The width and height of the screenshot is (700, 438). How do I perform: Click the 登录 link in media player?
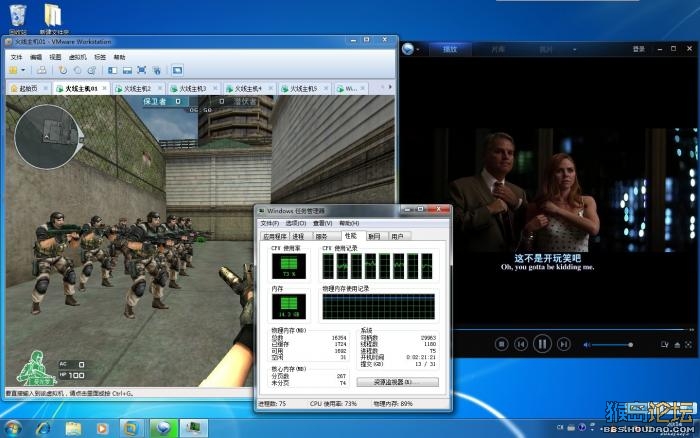pos(638,49)
